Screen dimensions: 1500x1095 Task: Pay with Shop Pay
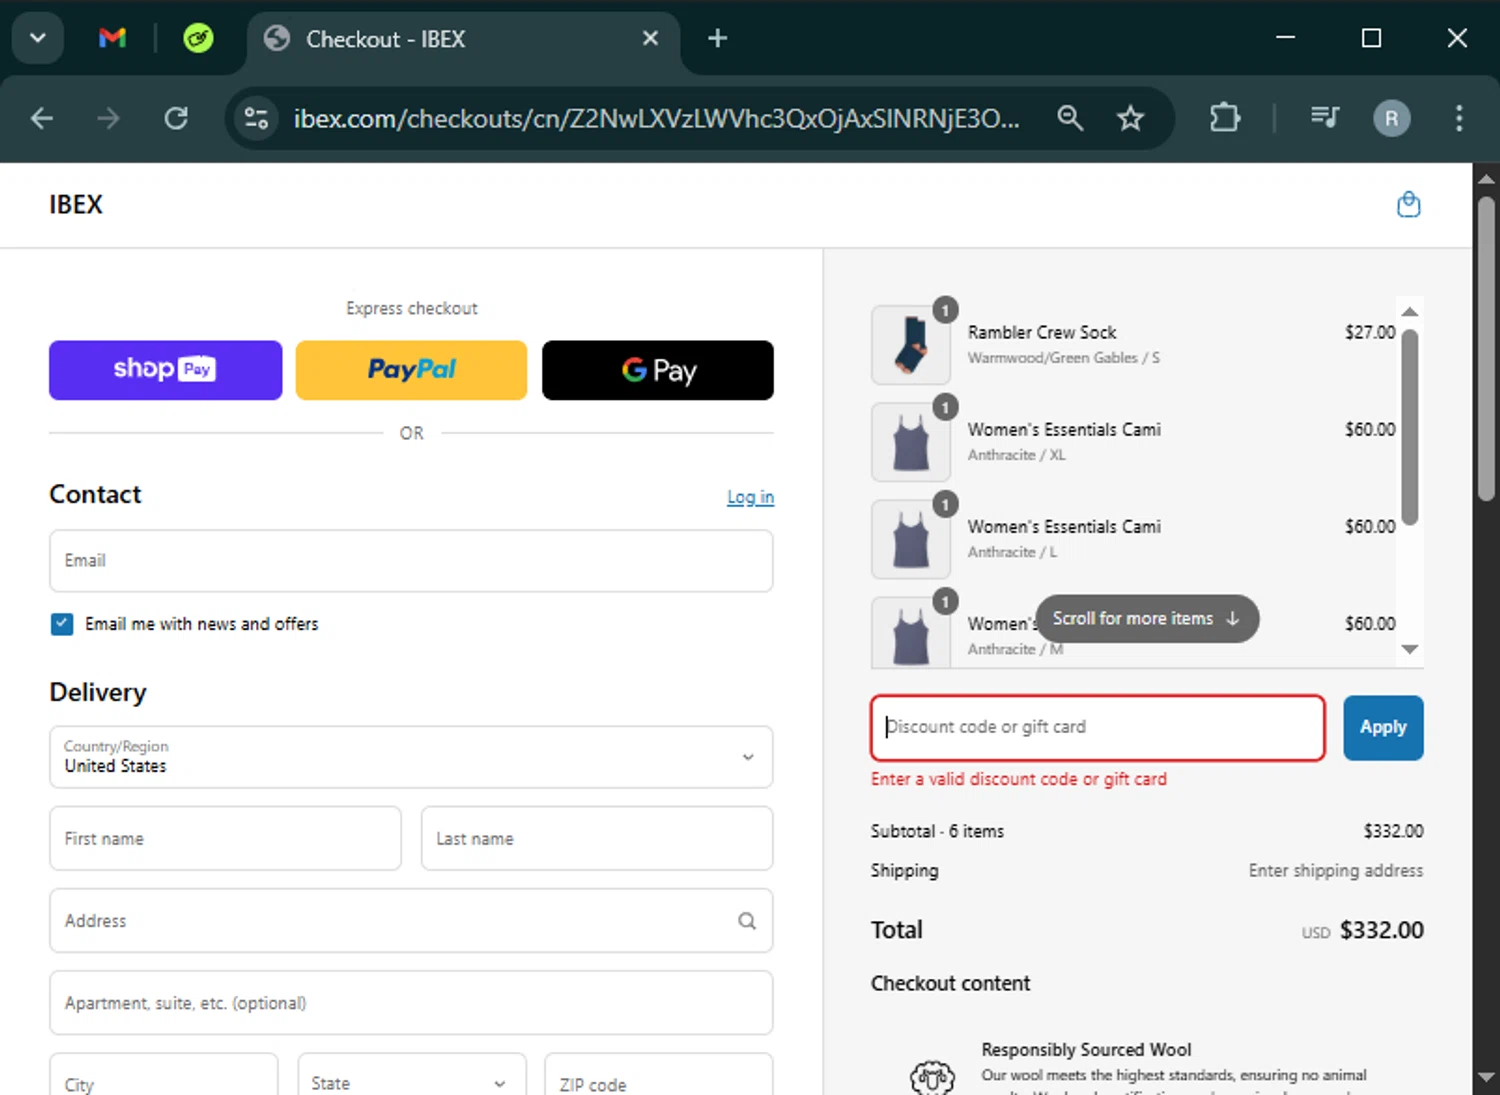[165, 370]
